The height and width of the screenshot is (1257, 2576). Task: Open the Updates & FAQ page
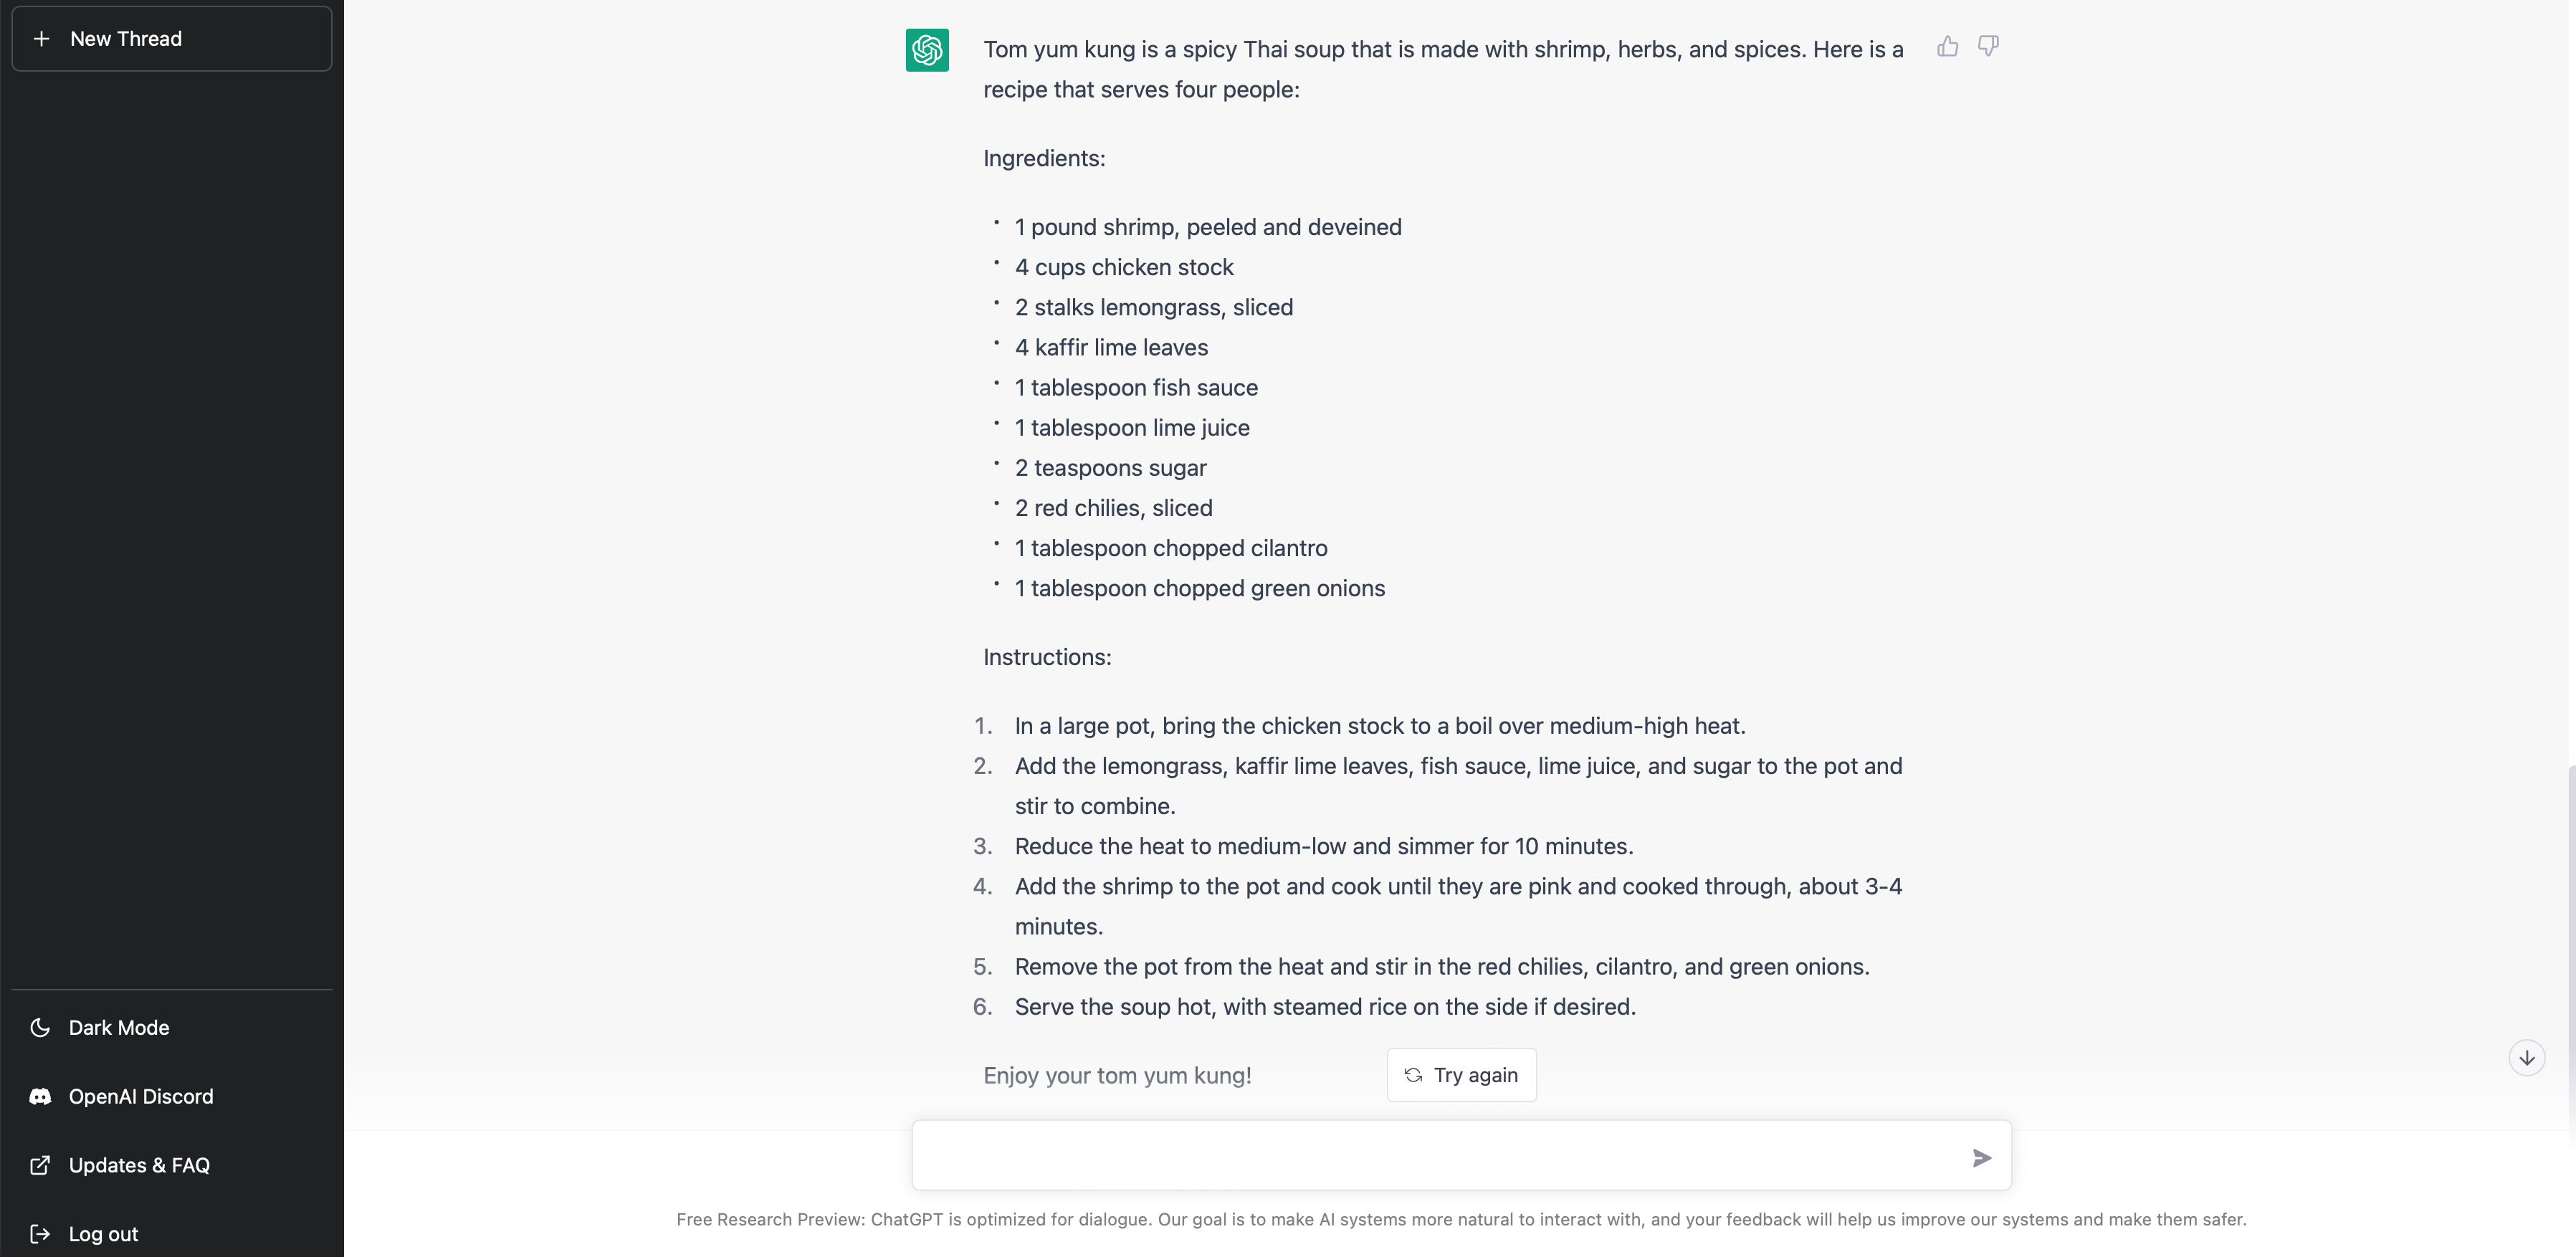[139, 1166]
